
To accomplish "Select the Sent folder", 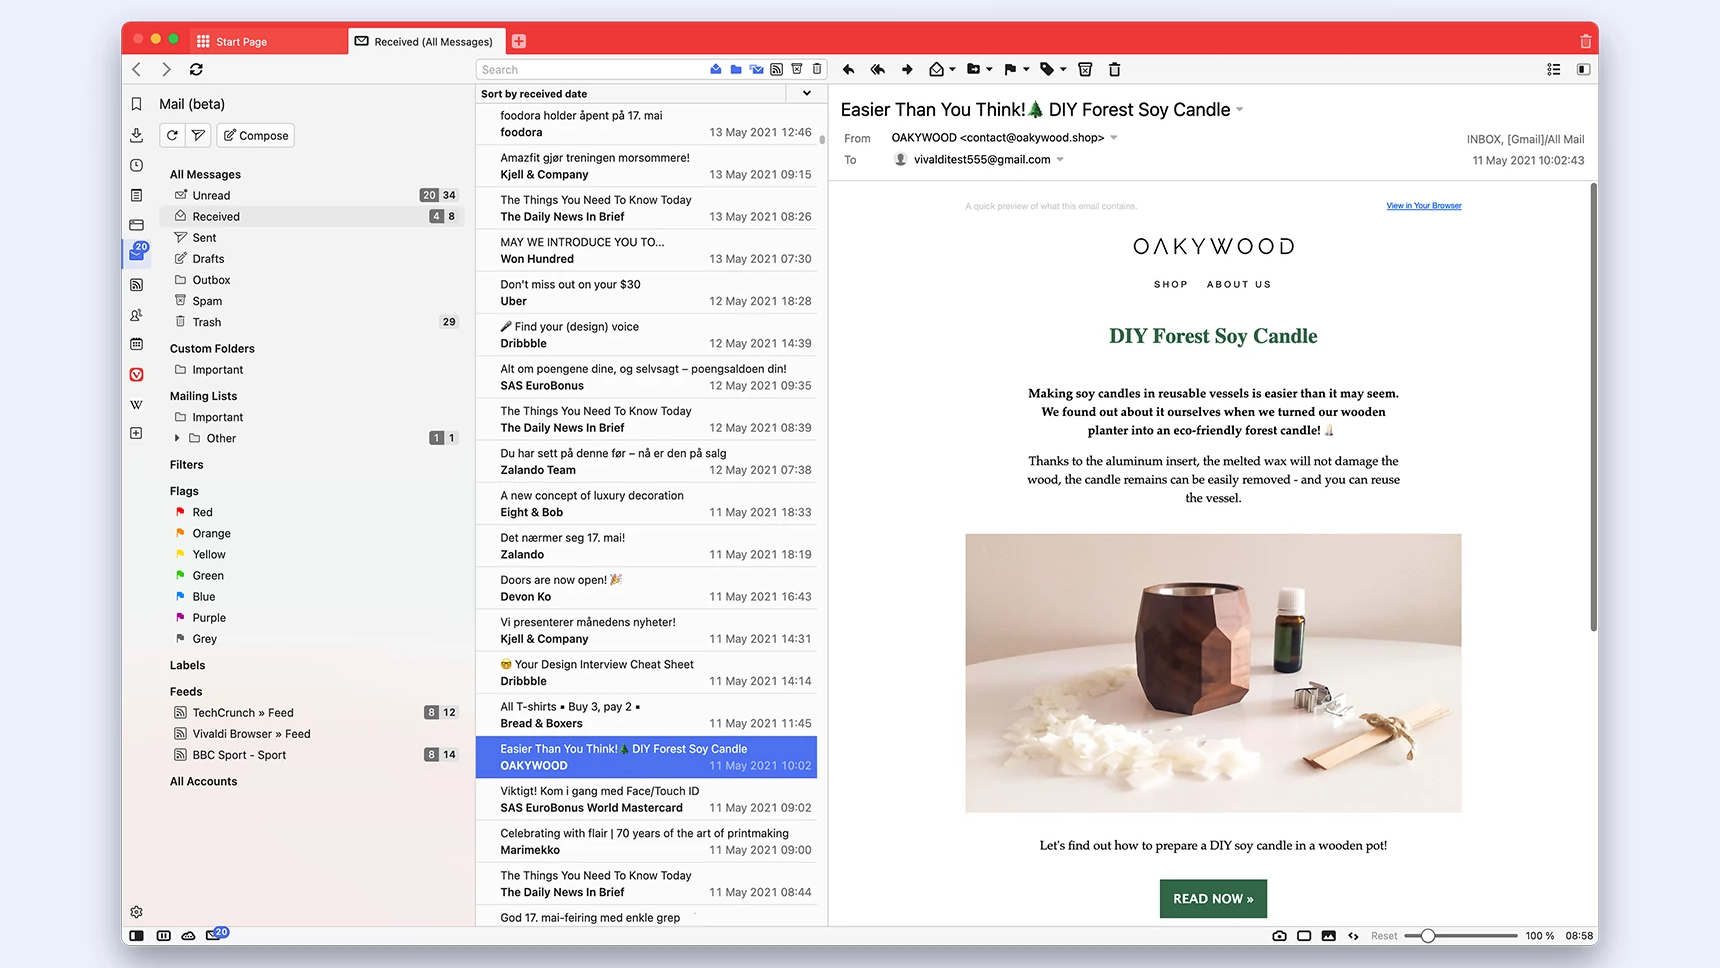I will [x=312, y=237].
